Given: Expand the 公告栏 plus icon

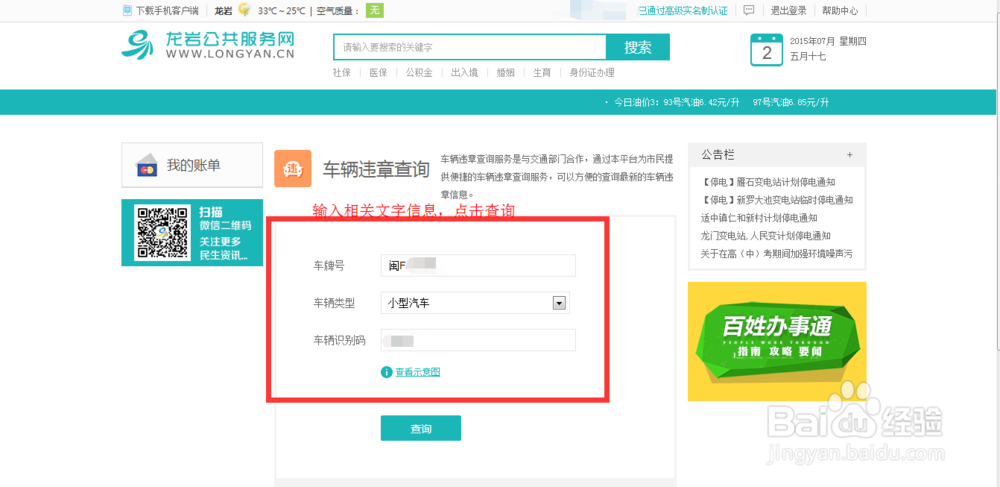Looking at the screenshot, I should pos(849,155).
